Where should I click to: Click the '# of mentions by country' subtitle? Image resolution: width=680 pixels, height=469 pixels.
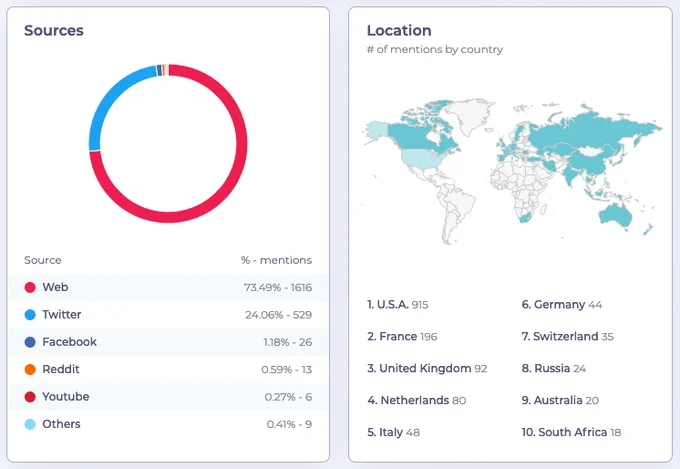(x=435, y=49)
